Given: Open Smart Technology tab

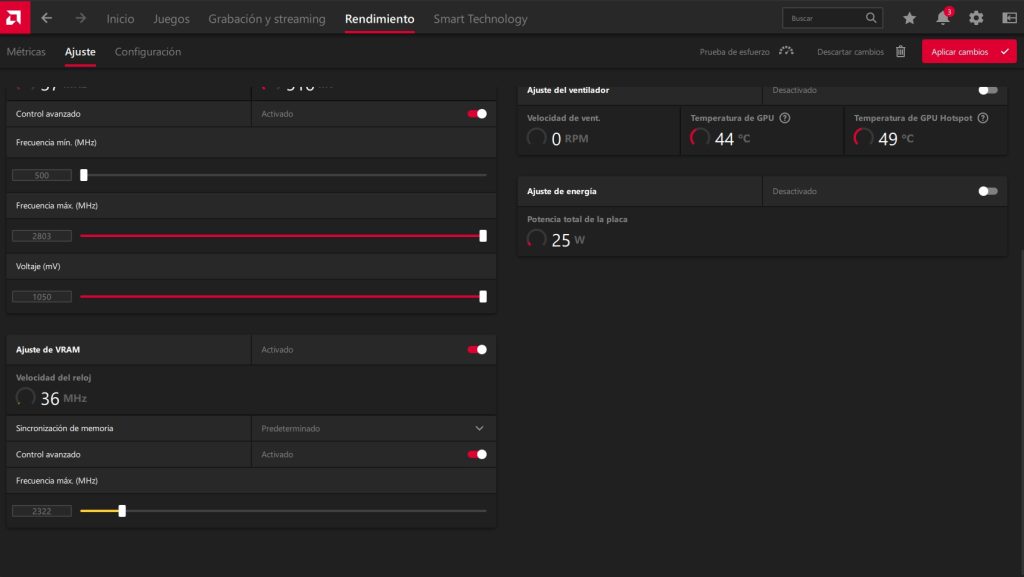Looking at the screenshot, I should [480, 19].
